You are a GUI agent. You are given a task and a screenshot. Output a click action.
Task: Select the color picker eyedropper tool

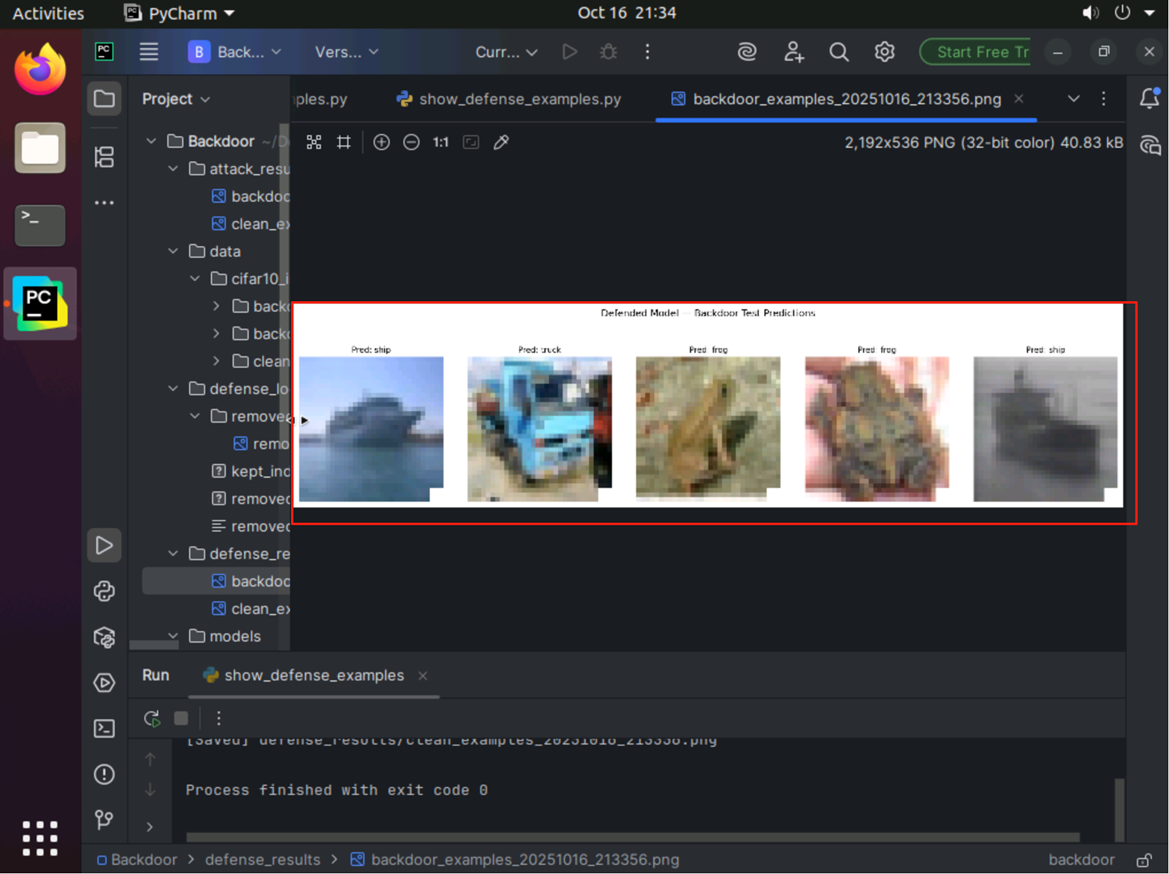tap(502, 143)
